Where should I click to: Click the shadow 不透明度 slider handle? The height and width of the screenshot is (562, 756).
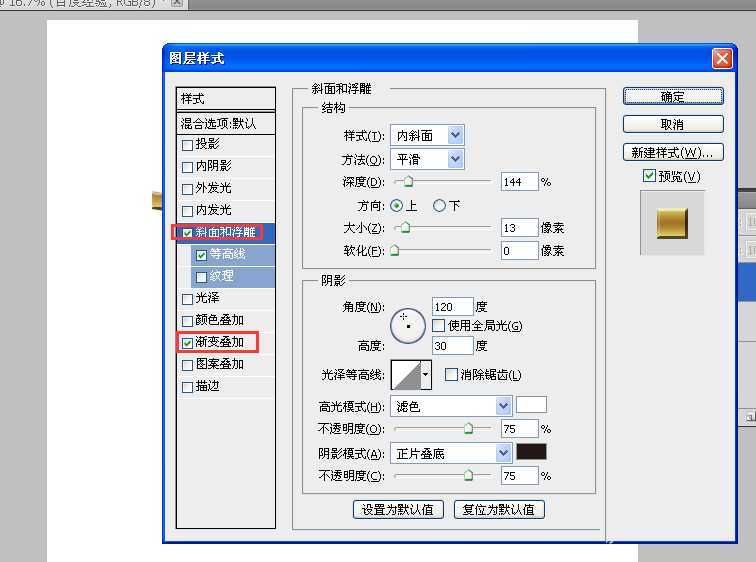[x=468, y=476]
